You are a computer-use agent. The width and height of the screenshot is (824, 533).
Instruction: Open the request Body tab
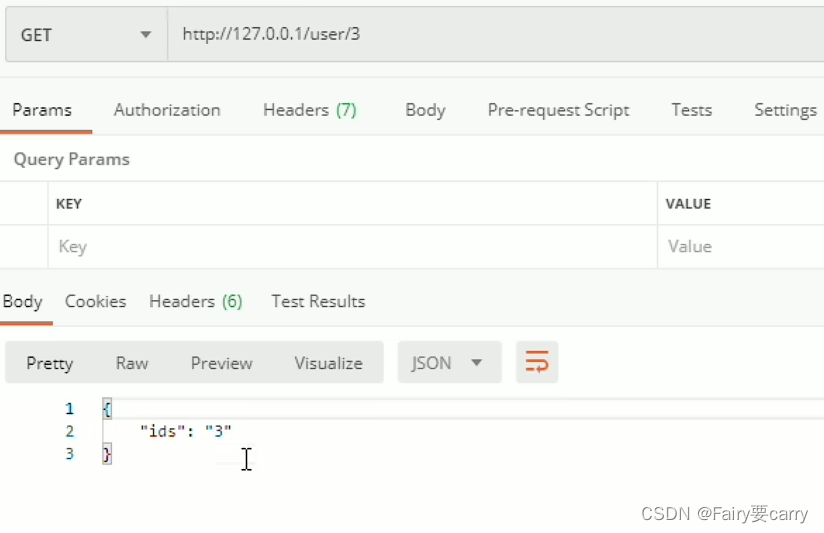(x=425, y=110)
